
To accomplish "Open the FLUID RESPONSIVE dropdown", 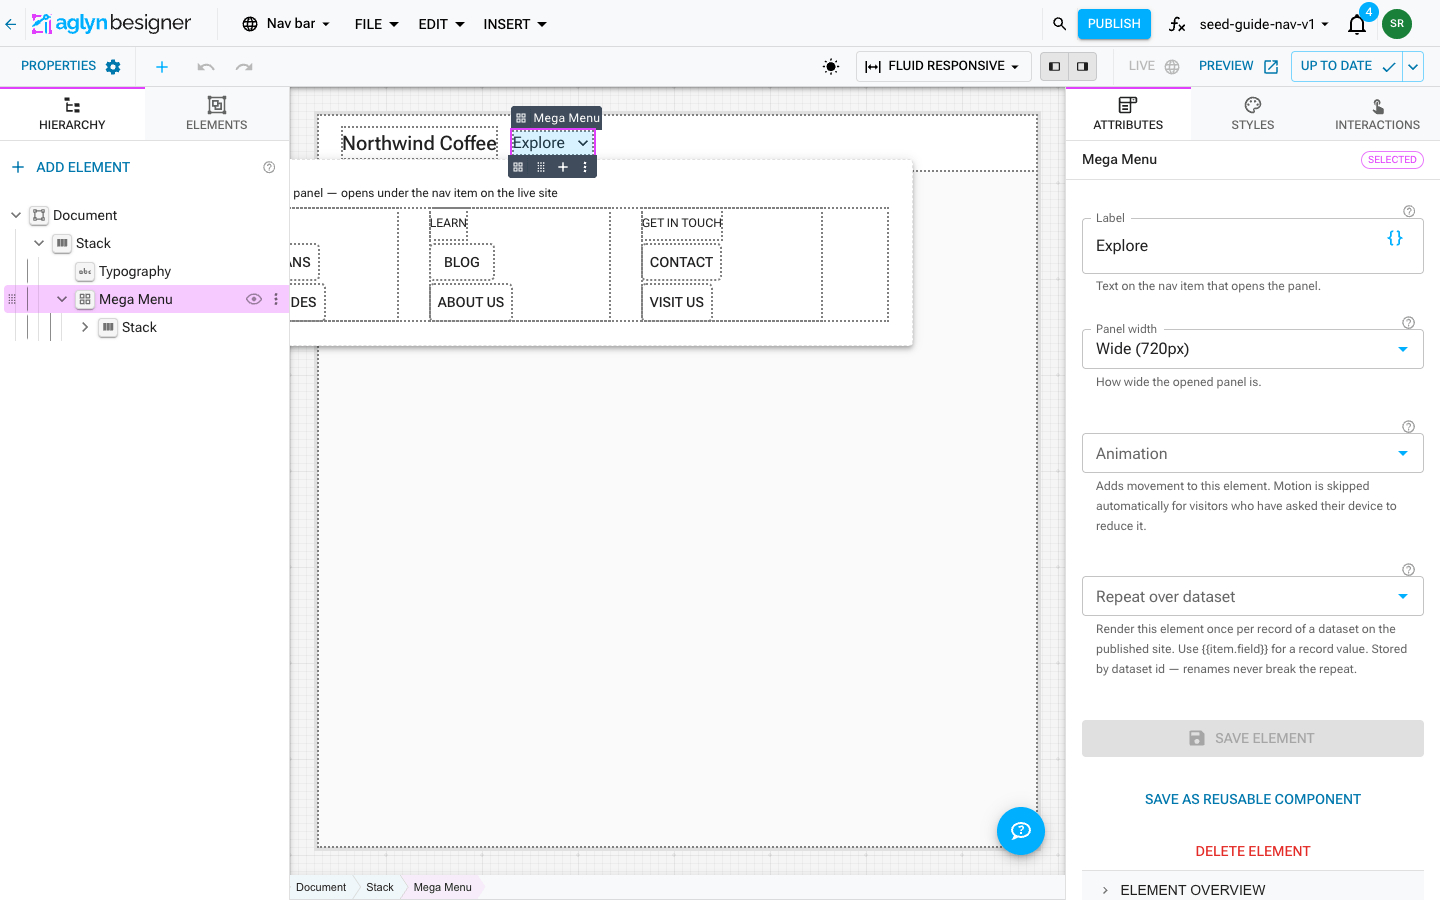I will pyautogui.click(x=942, y=67).
